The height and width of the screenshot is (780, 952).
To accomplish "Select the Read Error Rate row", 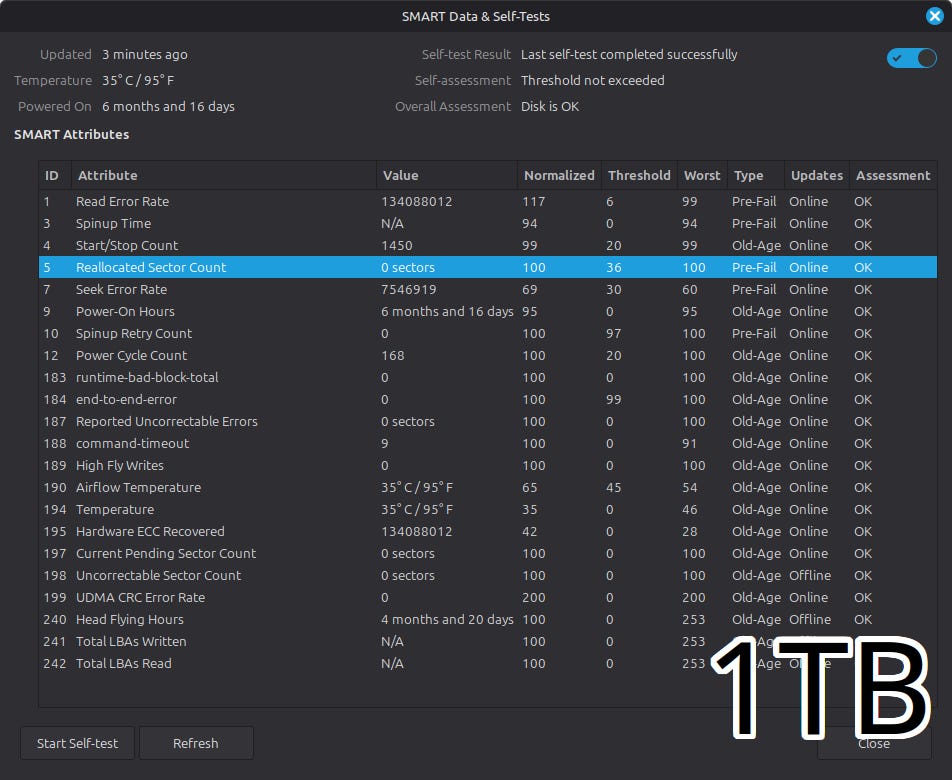I will [122, 201].
